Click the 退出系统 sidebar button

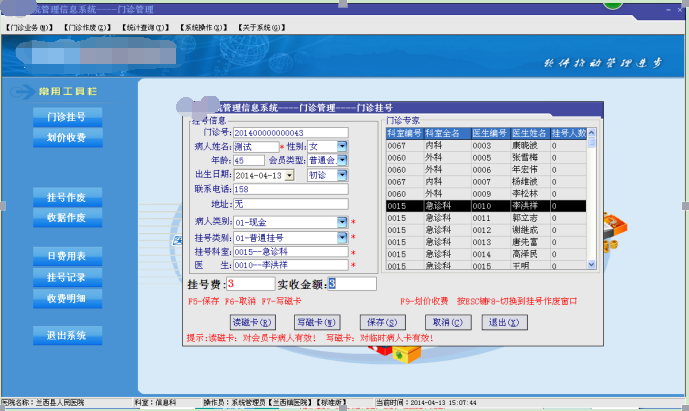pyautogui.click(x=67, y=335)
